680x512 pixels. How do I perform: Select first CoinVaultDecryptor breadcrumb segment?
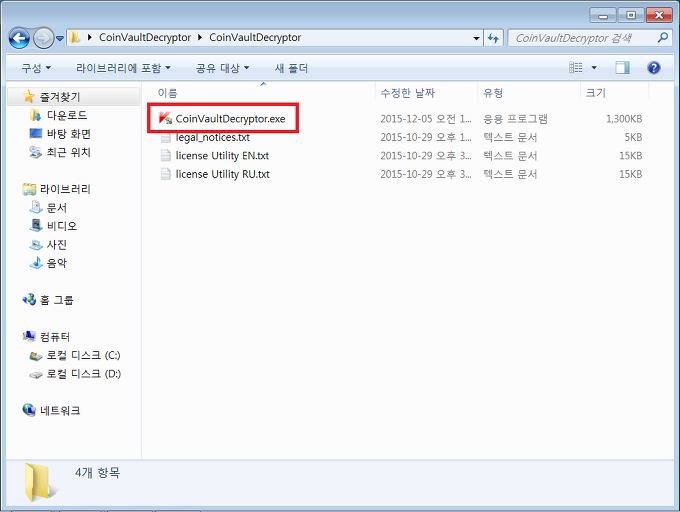[x=145, y=37]
